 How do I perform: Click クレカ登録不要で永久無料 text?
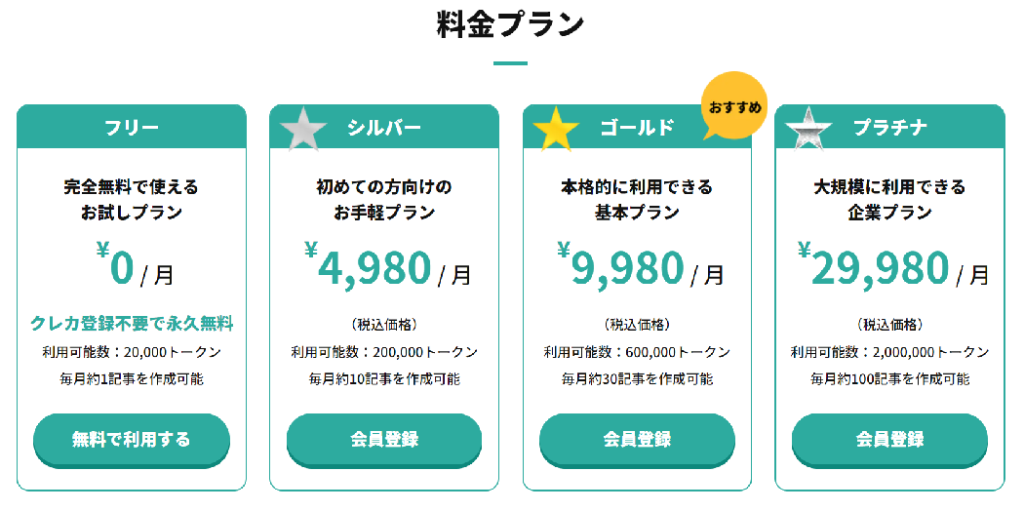point(131,324)
